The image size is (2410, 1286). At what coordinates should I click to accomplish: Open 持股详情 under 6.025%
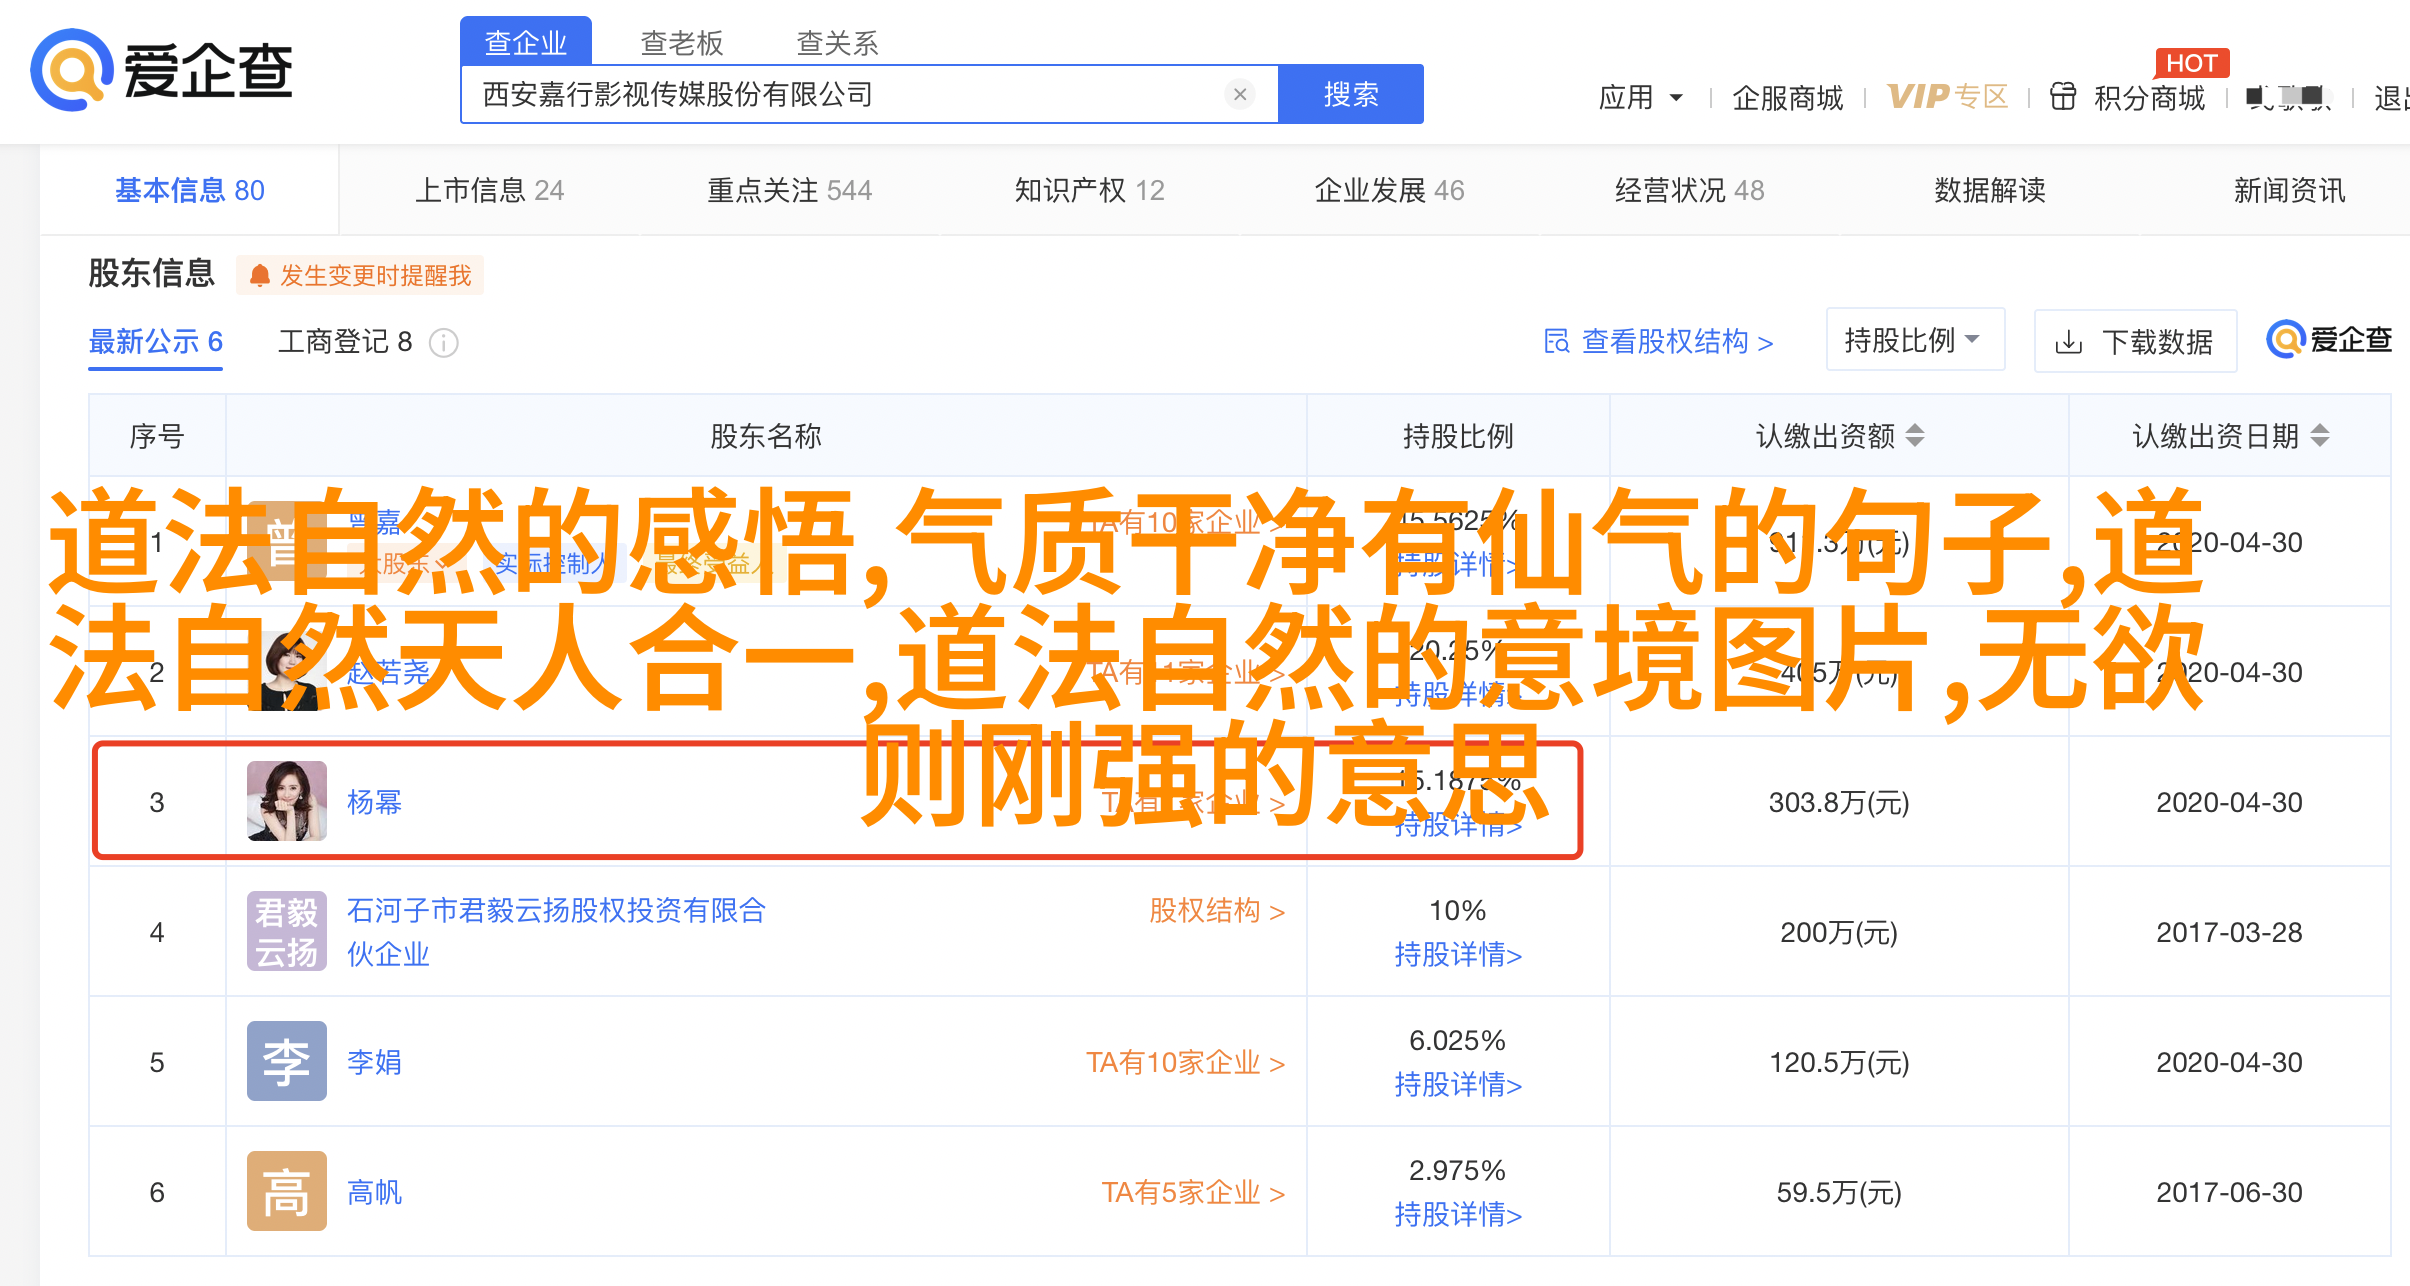(1458, 1085)
